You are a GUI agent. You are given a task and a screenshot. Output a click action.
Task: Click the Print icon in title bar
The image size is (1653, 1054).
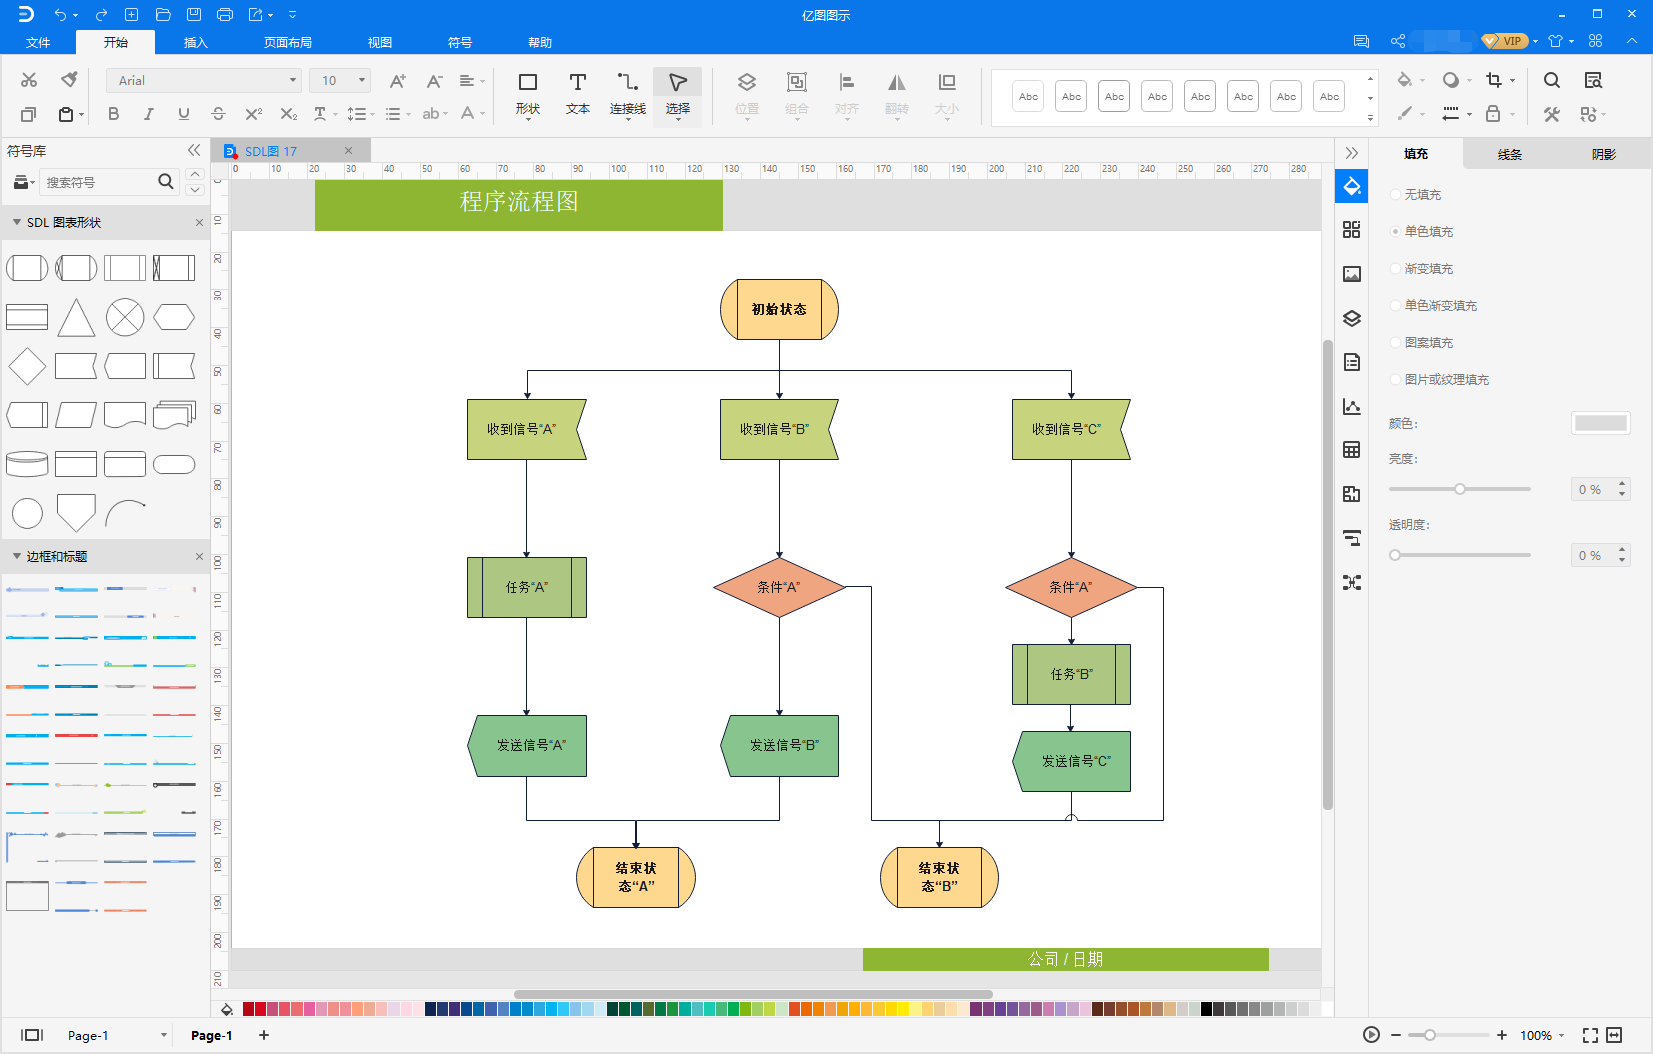point(225,14)
